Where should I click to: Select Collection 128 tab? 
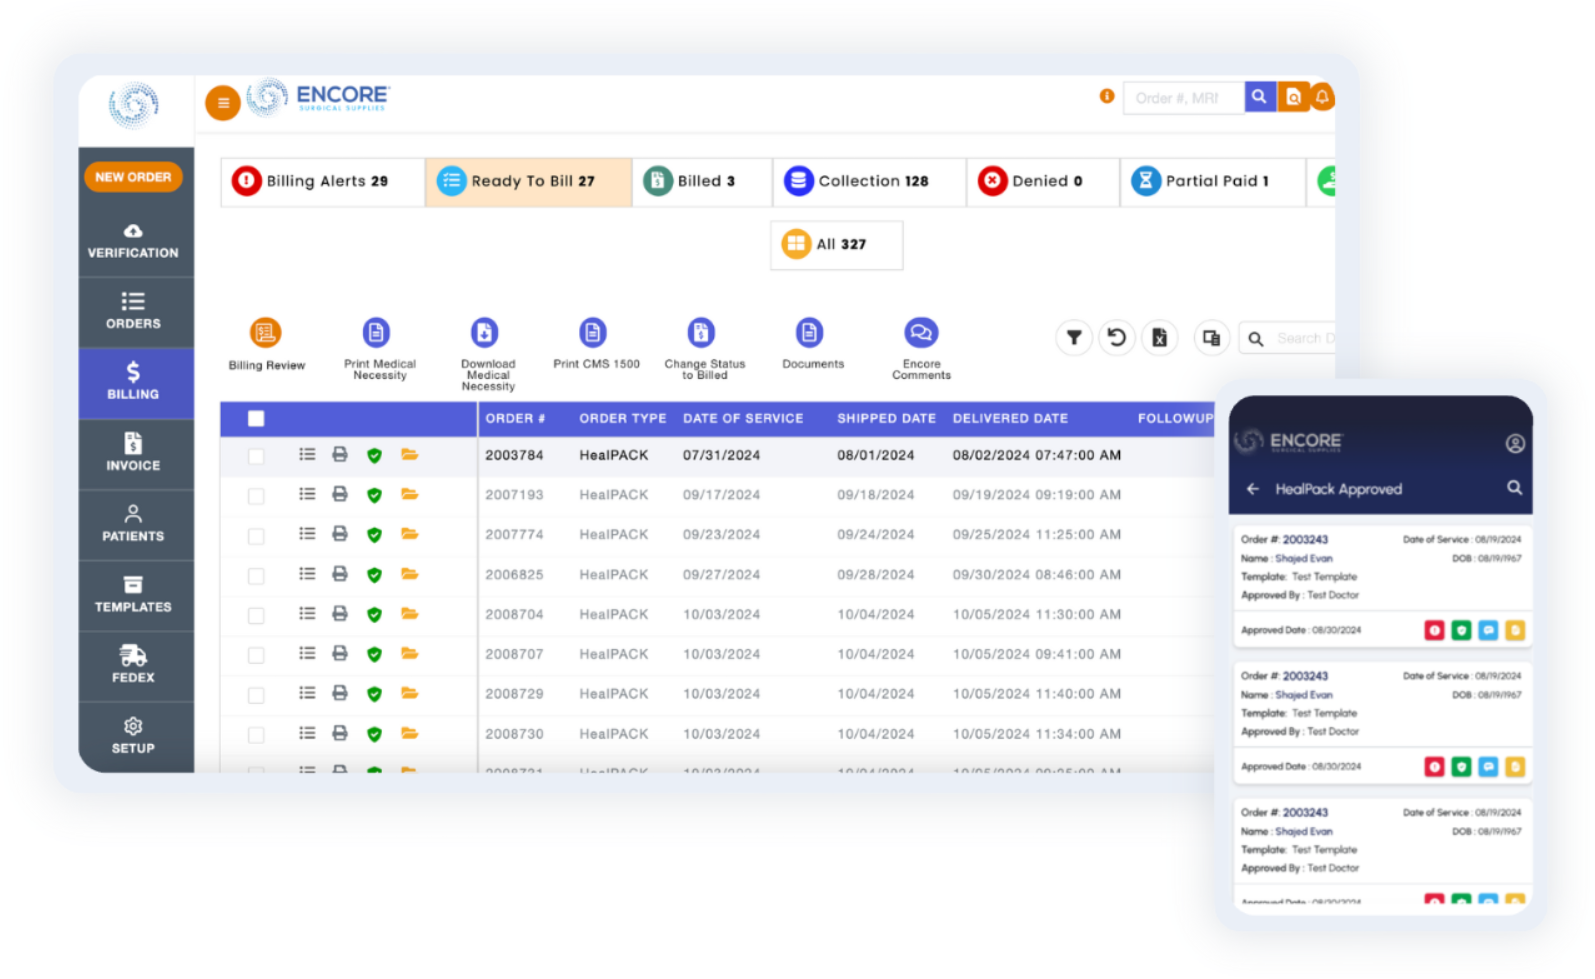(x=868, y=181)
